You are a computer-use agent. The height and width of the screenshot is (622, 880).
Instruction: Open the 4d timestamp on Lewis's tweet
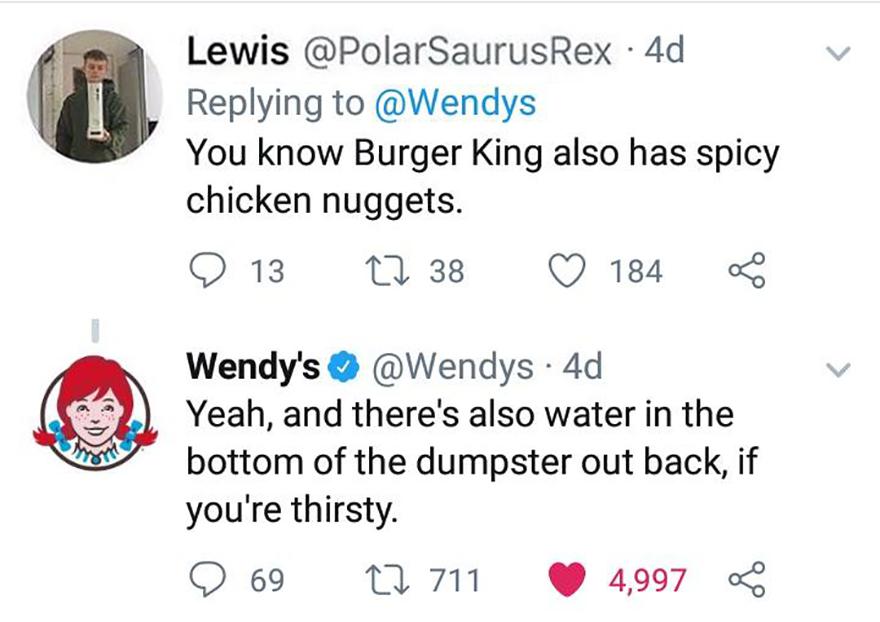[665, 52]
